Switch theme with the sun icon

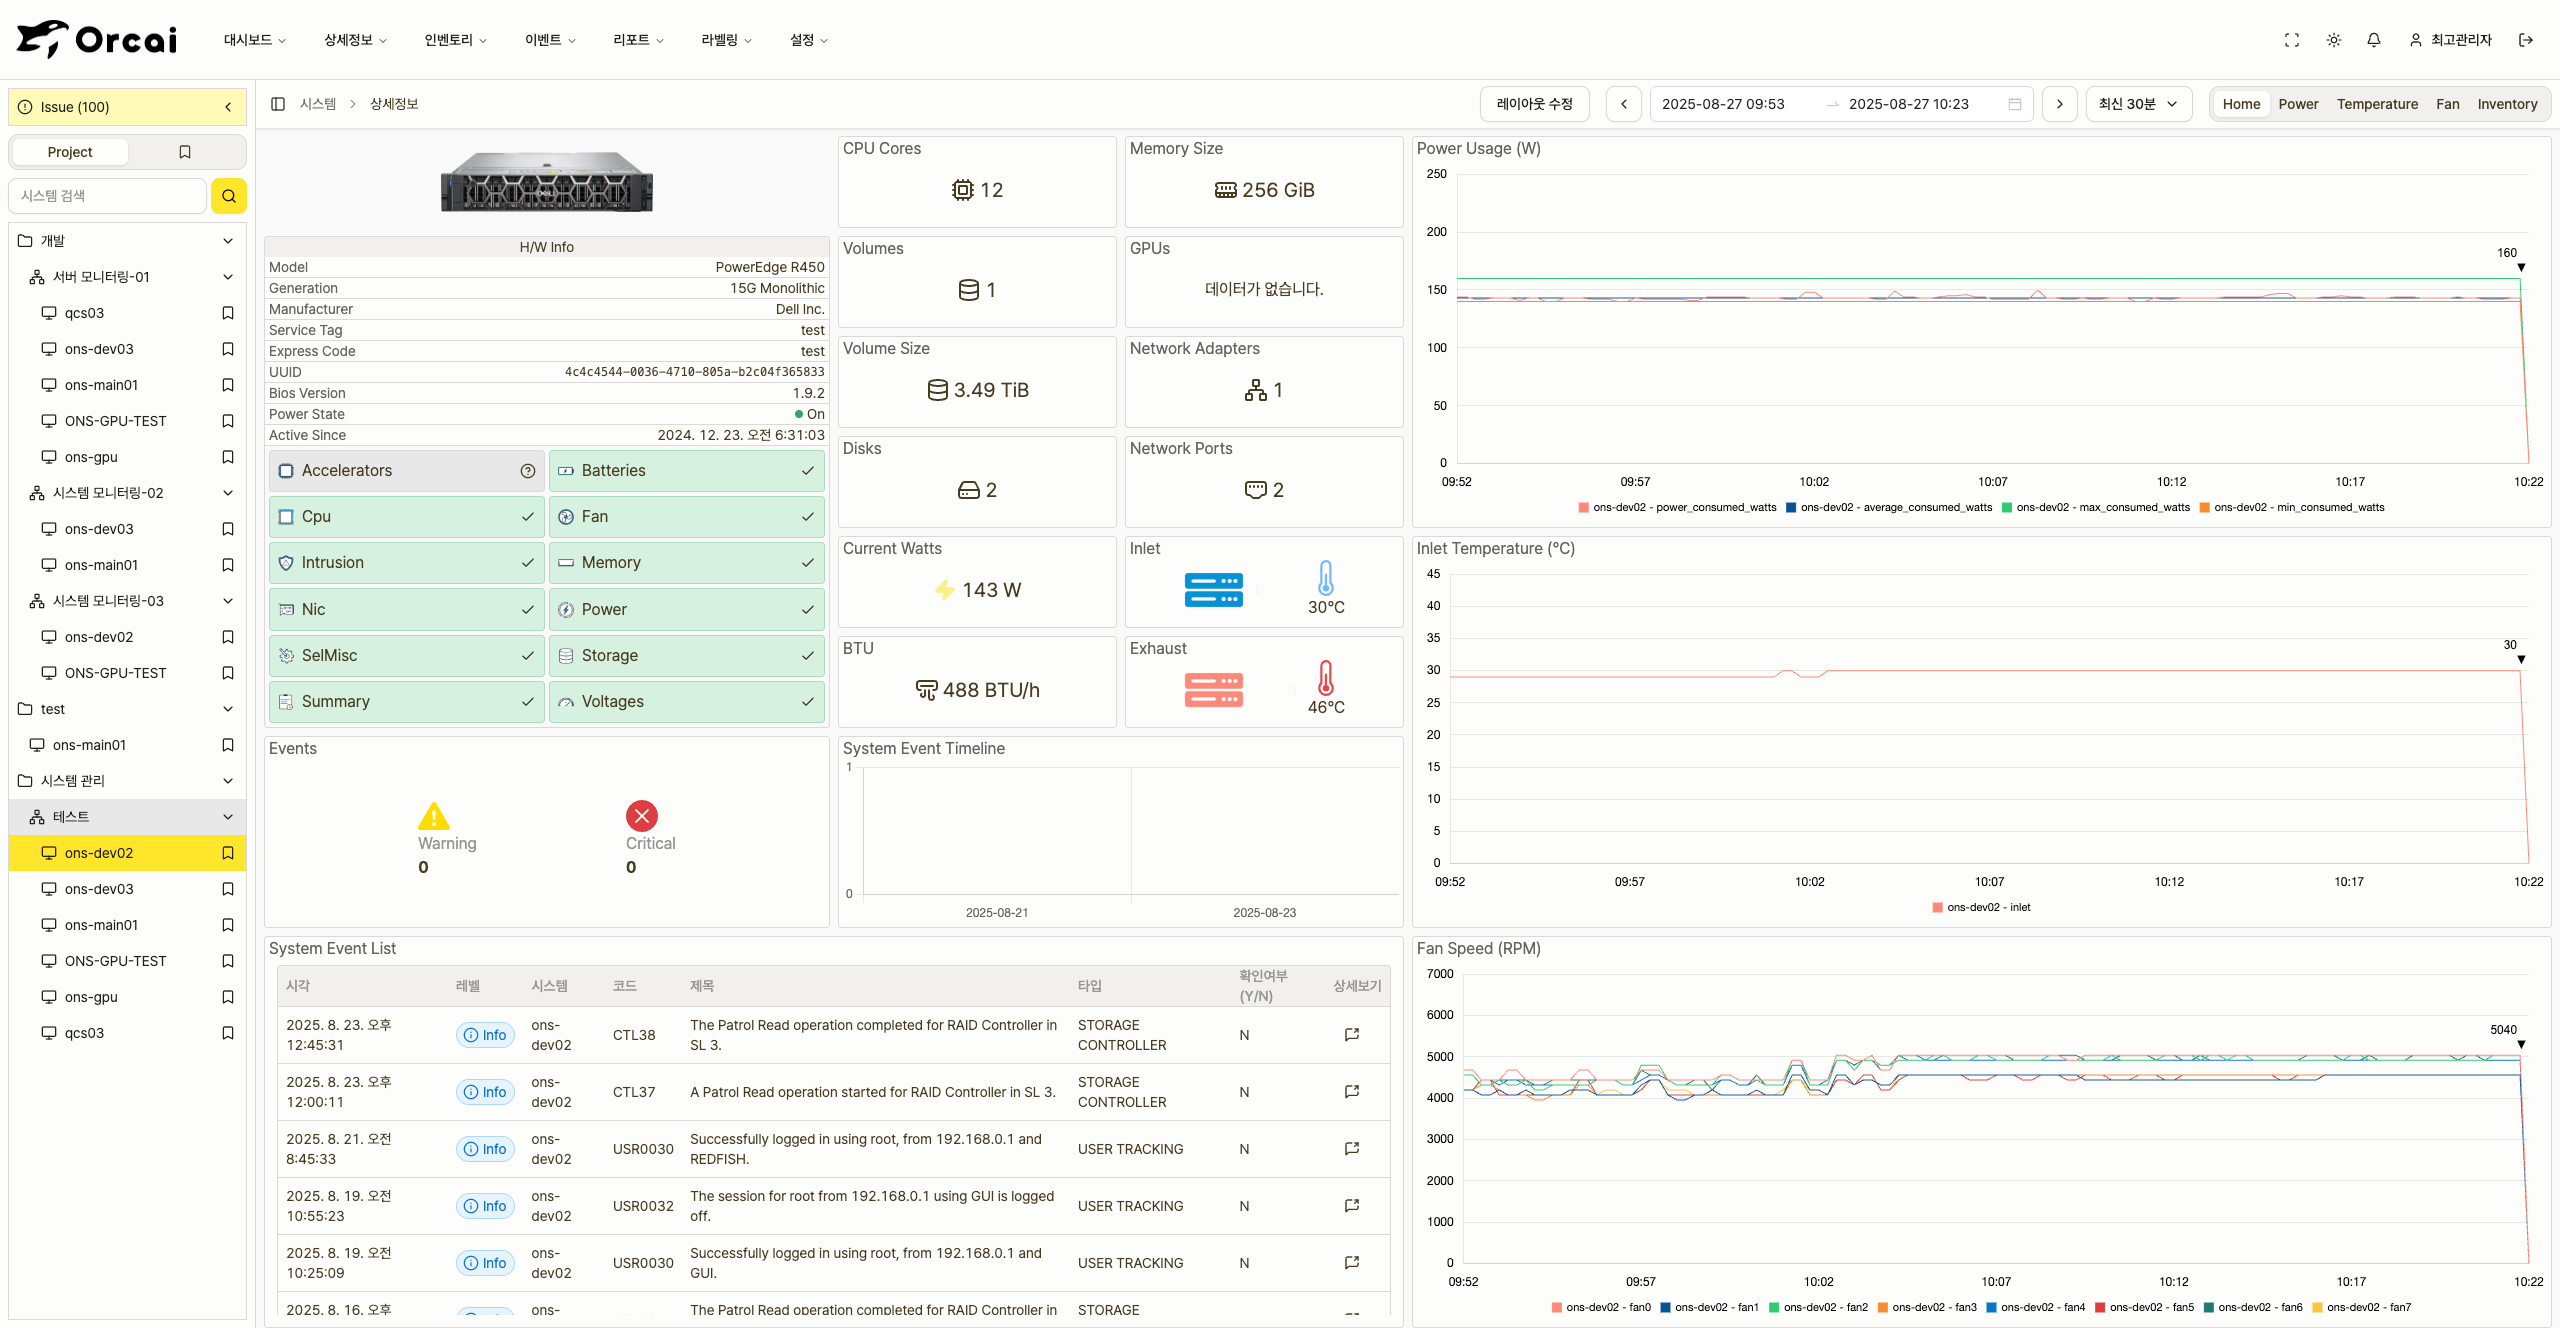[x=2334, y=40]
